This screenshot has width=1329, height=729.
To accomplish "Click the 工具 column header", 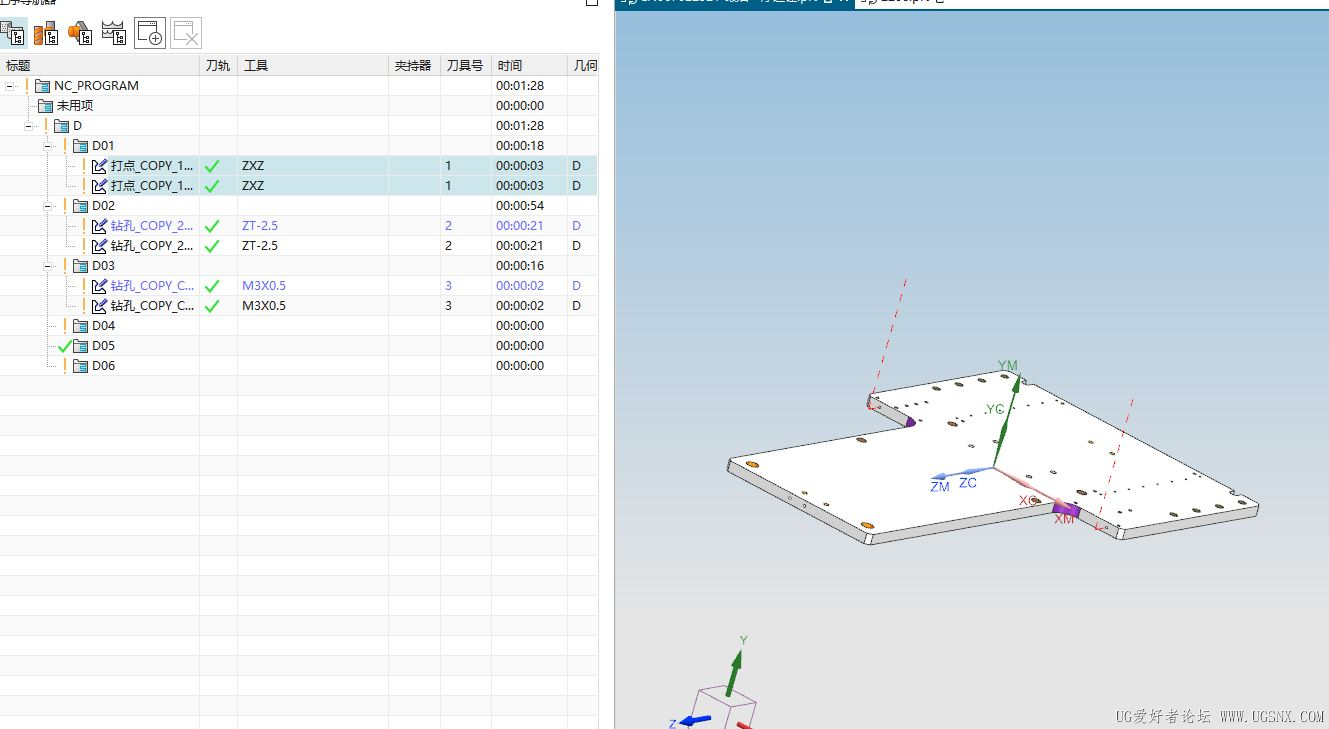I will (x=313, y=66).
